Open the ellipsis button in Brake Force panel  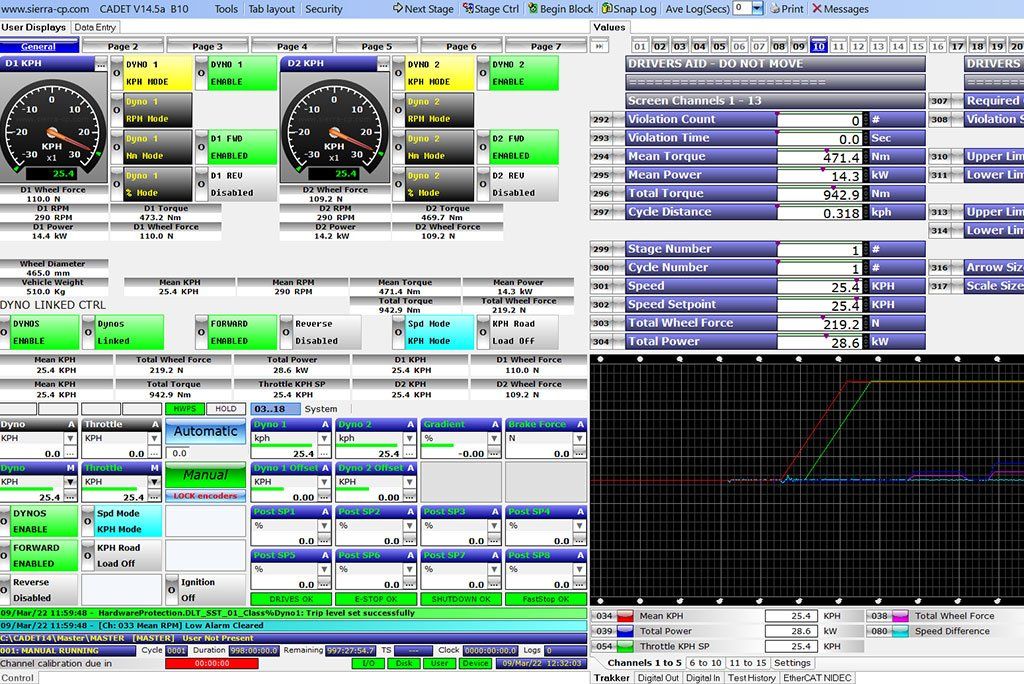click(579, 453)
